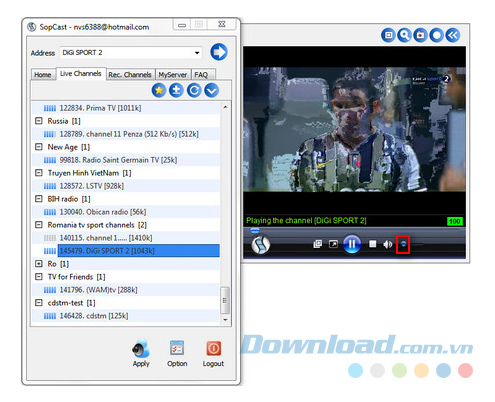This screenshot has width=495, height=402.
Task: Pause playback with the Pause button
Action: click(352, 244)
